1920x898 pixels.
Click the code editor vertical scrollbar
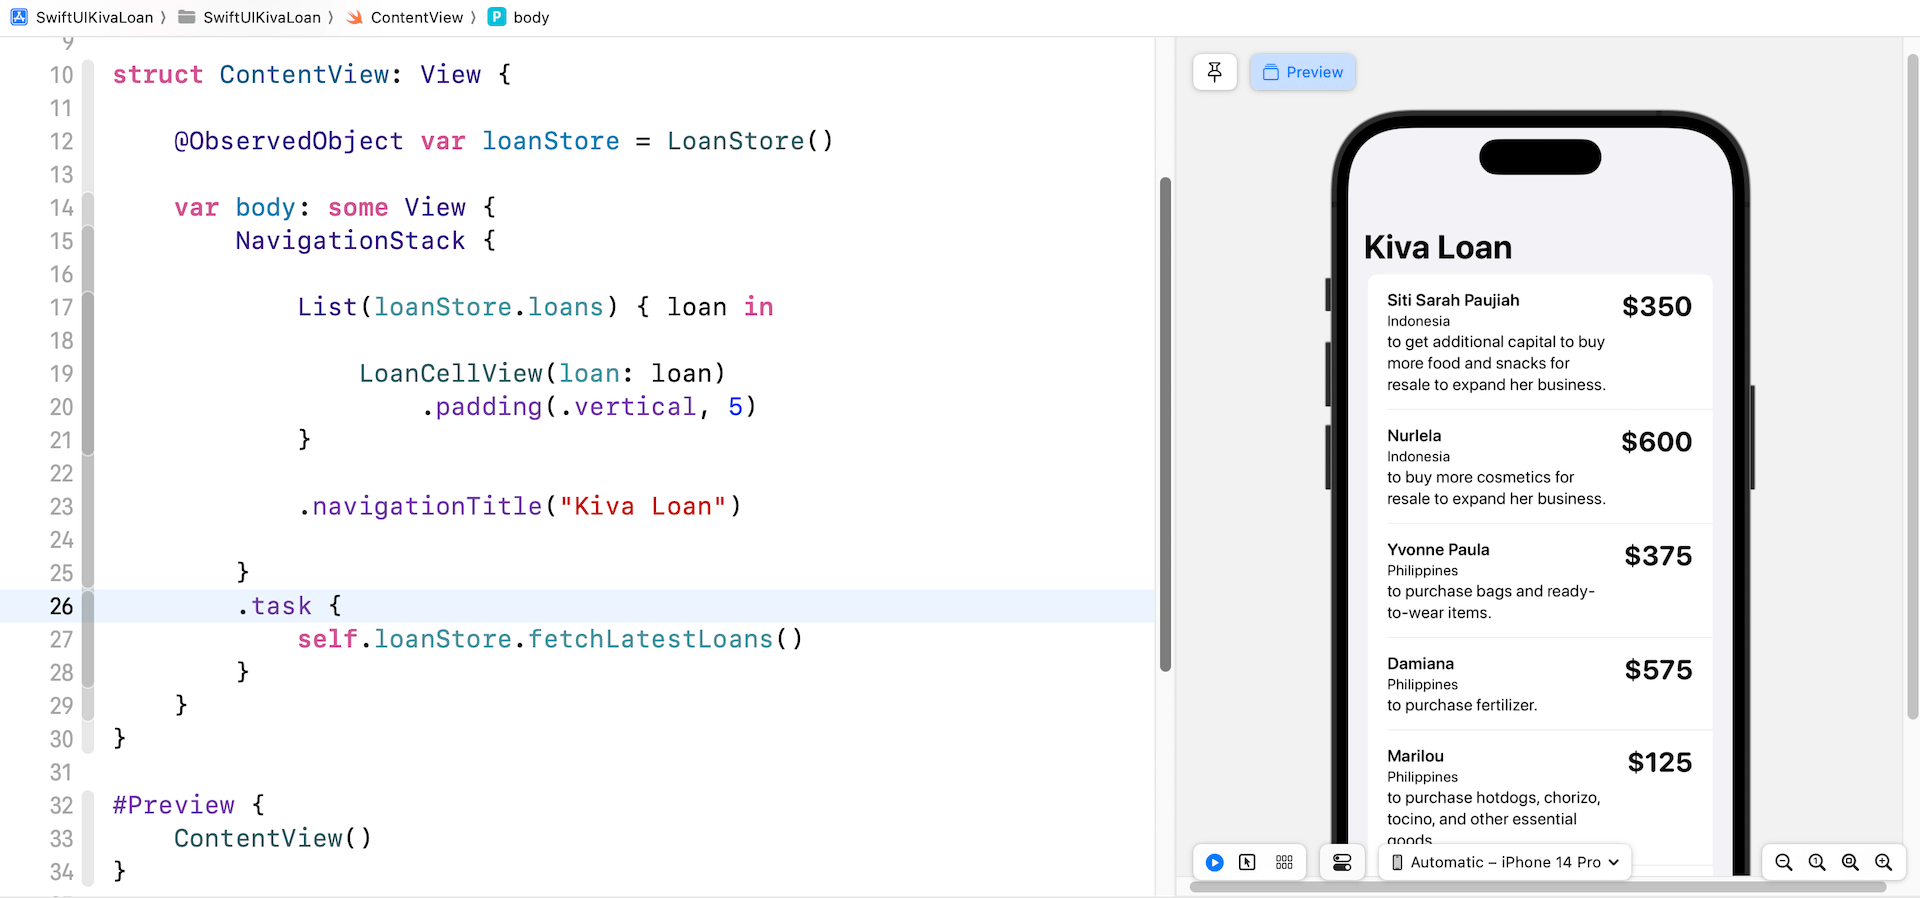[x=1165, y=424]
